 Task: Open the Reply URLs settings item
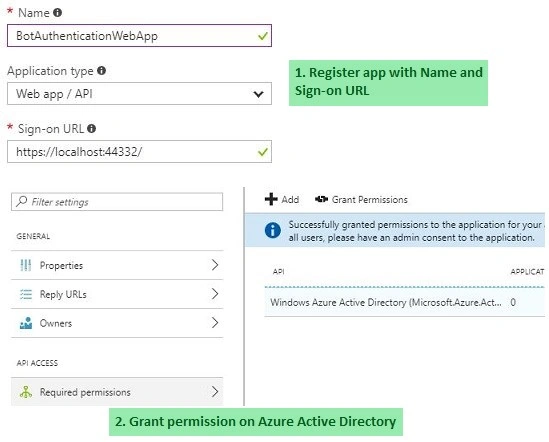tap(117, 294)
